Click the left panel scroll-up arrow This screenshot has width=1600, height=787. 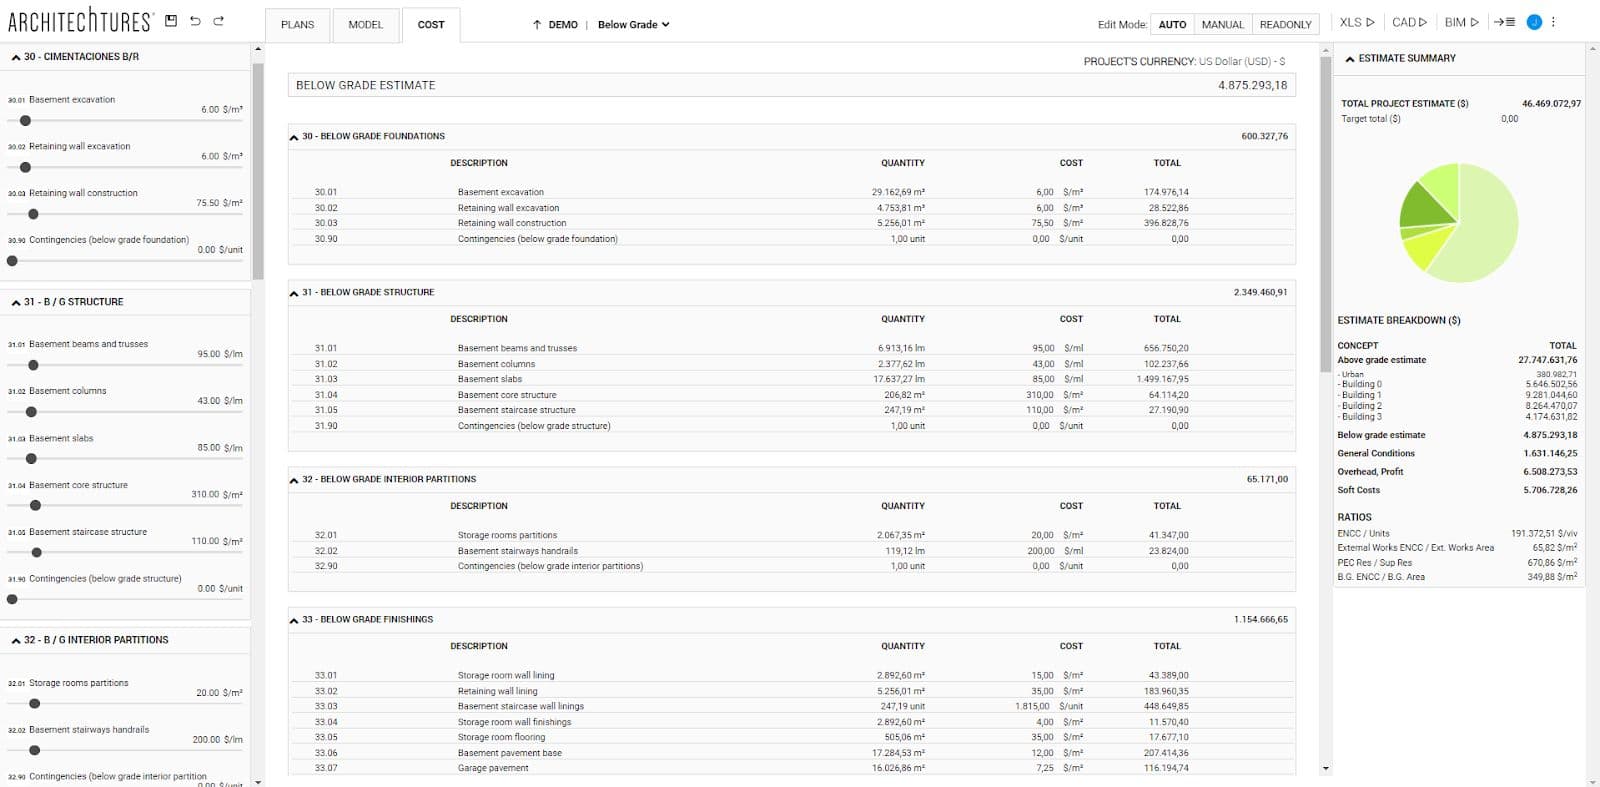tap(258, 49)
